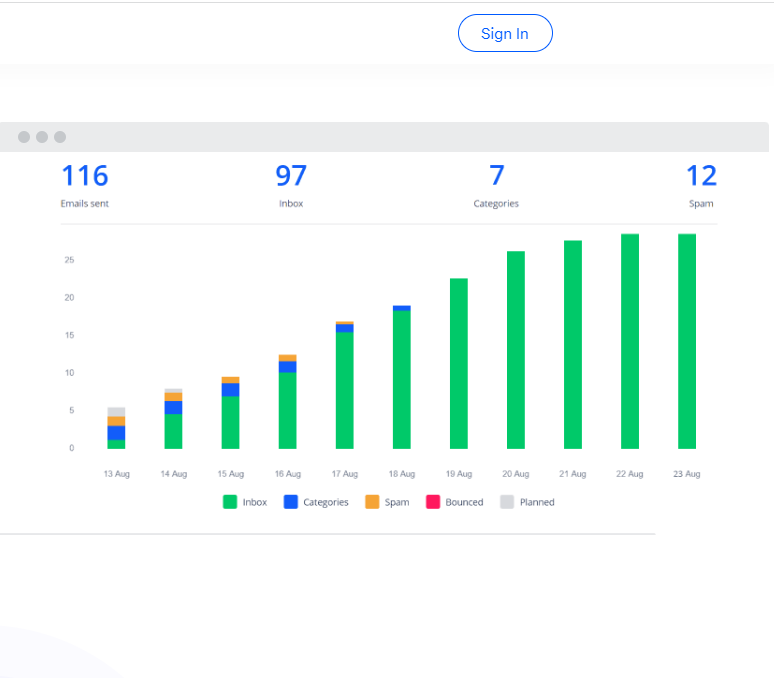Screen dimensions: 774x678
Task: Click the Planned legend label
Action: [x=537, y=502]
